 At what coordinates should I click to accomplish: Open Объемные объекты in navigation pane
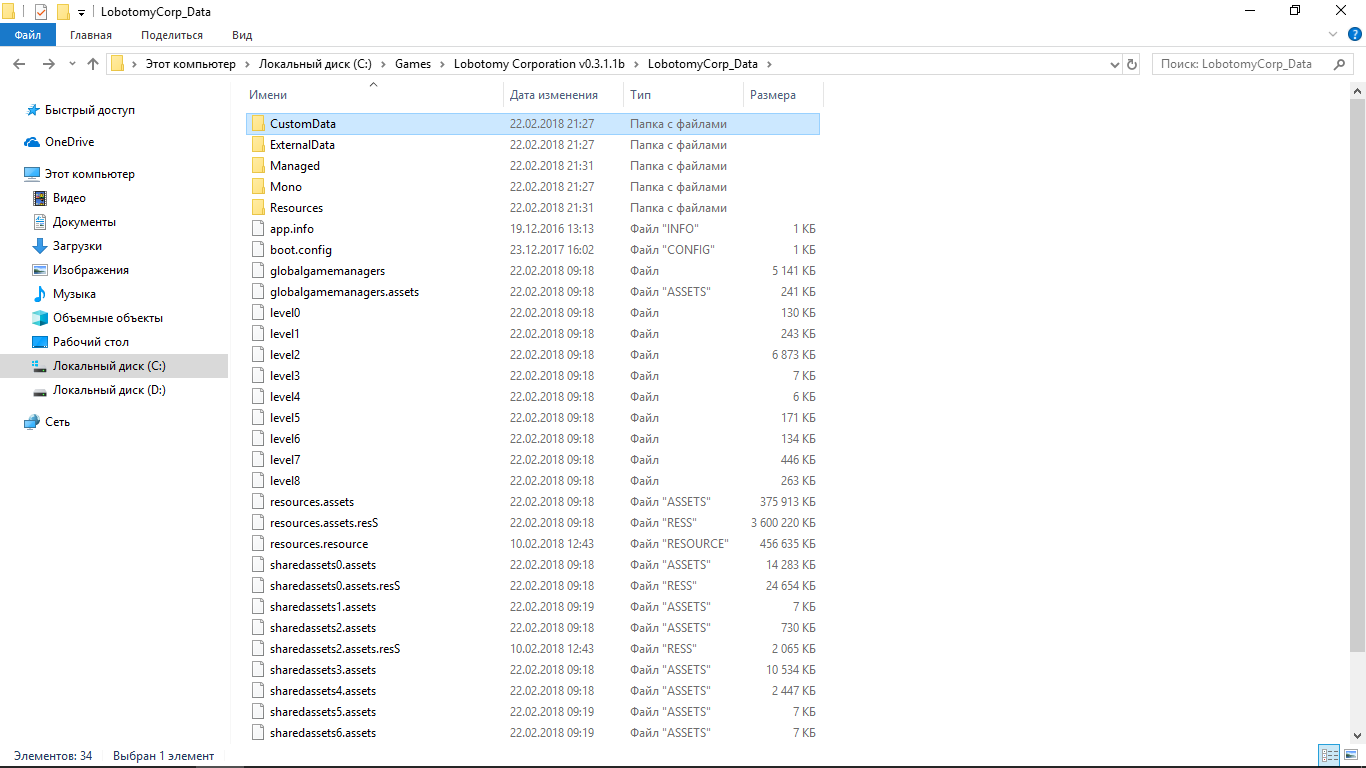pyautogui.click(x=108, y=318)
